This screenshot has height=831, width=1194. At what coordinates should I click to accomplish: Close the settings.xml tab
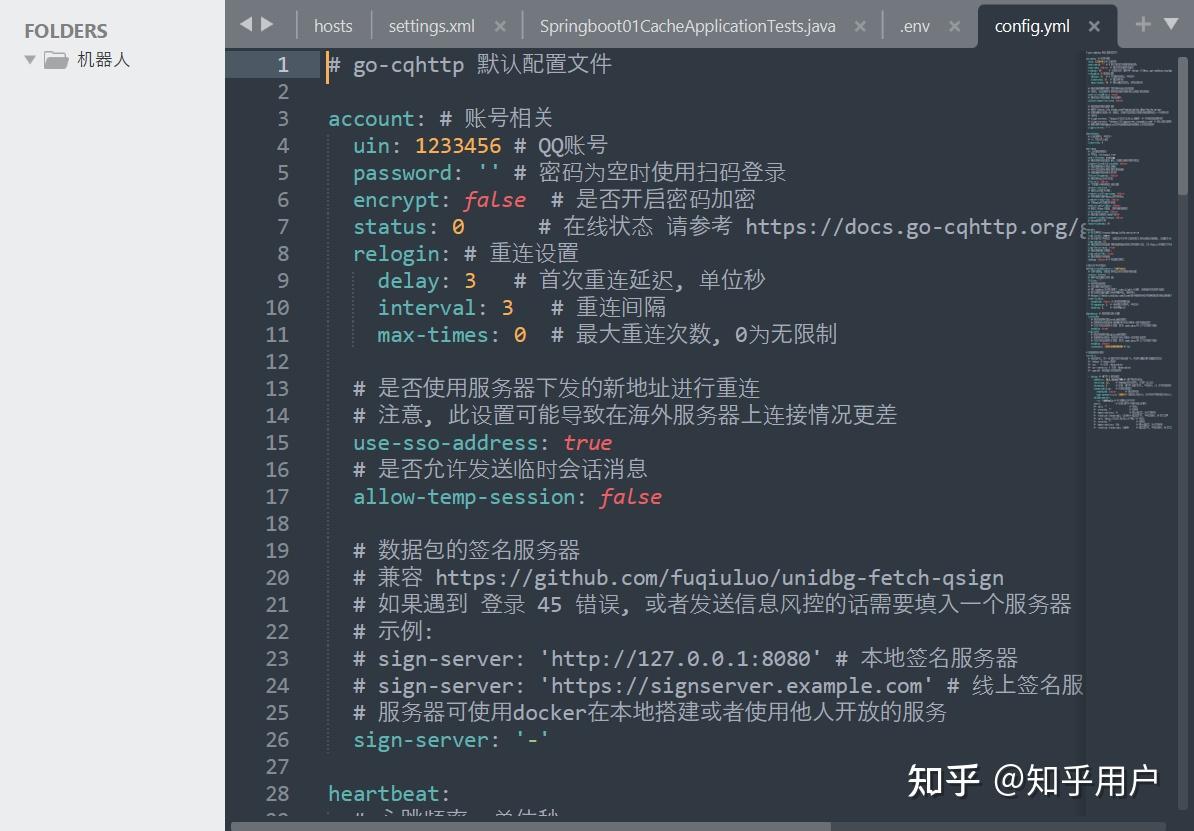499,25
